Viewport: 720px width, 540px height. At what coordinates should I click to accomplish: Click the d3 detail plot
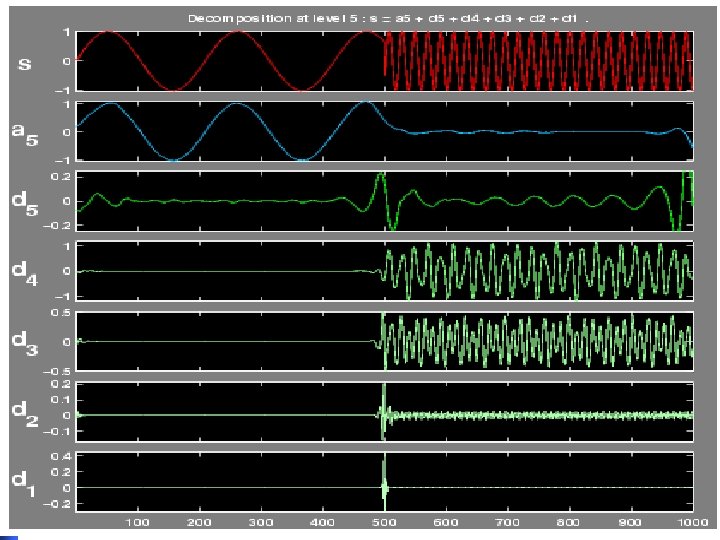coord(384,341)
